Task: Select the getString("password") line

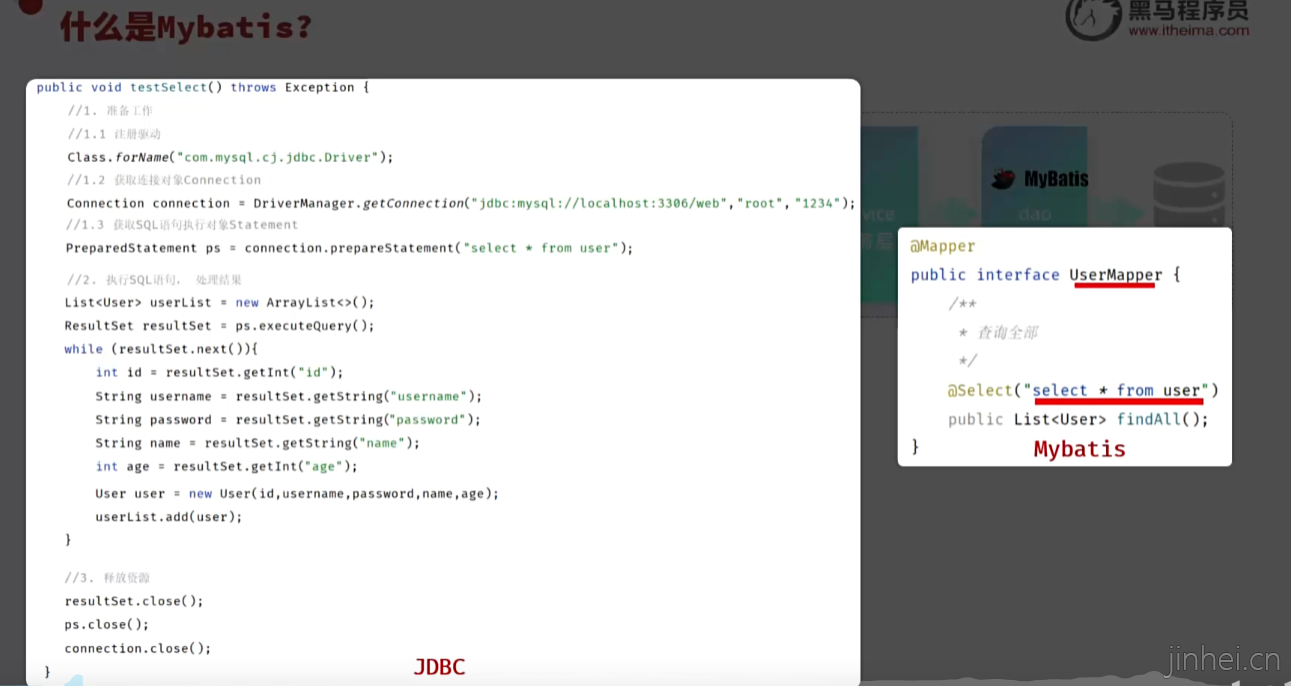Action: 288,420
